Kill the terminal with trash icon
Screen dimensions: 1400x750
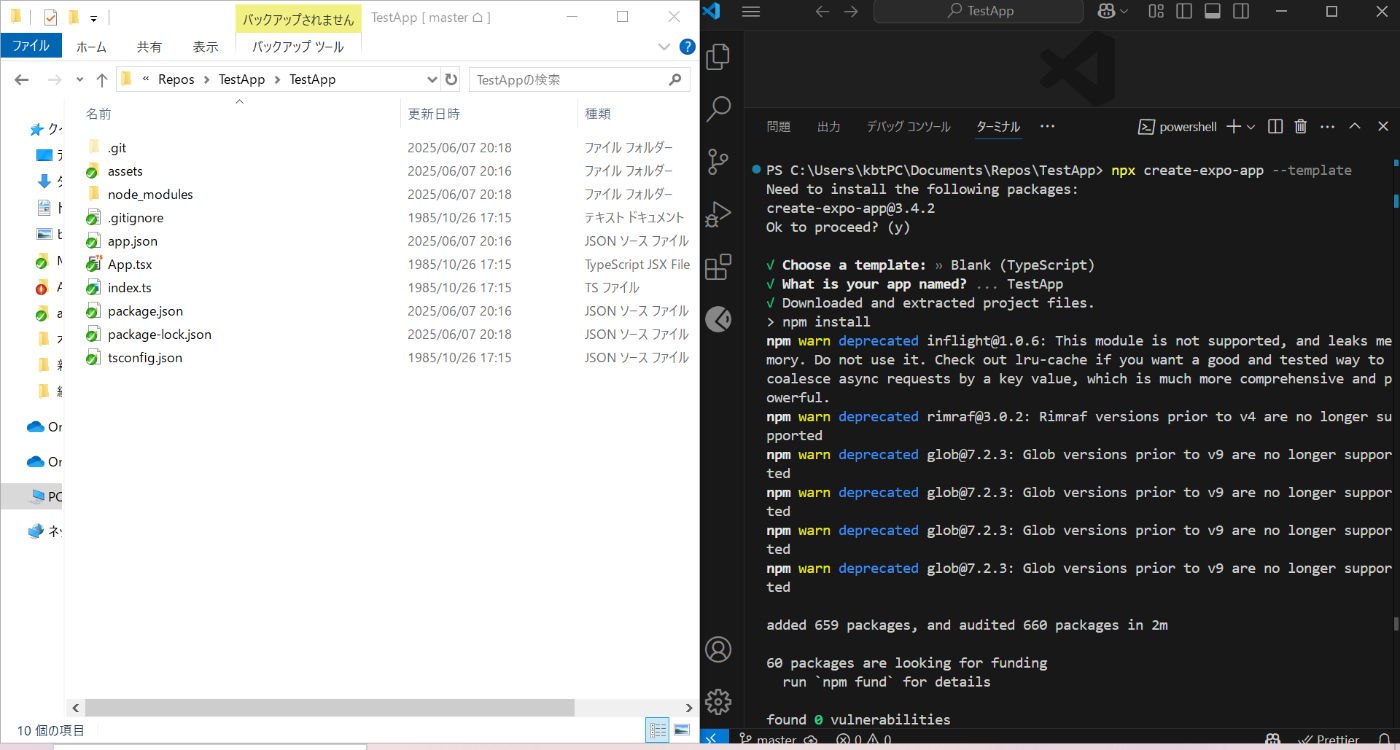1301,127
